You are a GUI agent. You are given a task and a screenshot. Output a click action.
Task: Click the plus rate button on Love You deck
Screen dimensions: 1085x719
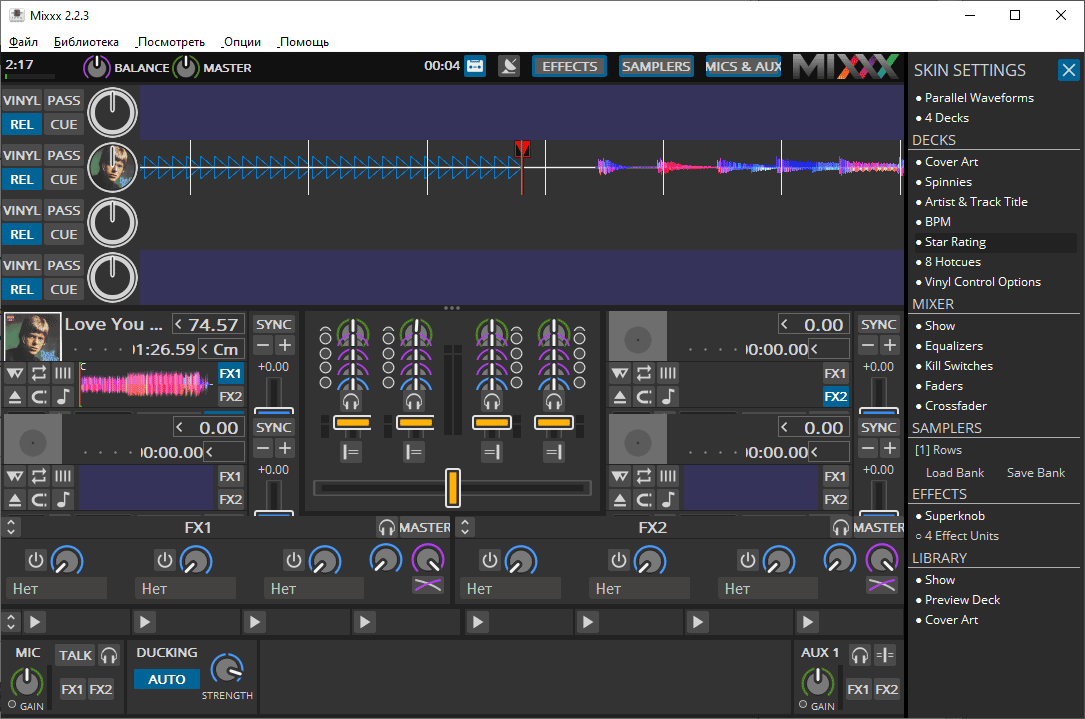(x=285, y=345)
